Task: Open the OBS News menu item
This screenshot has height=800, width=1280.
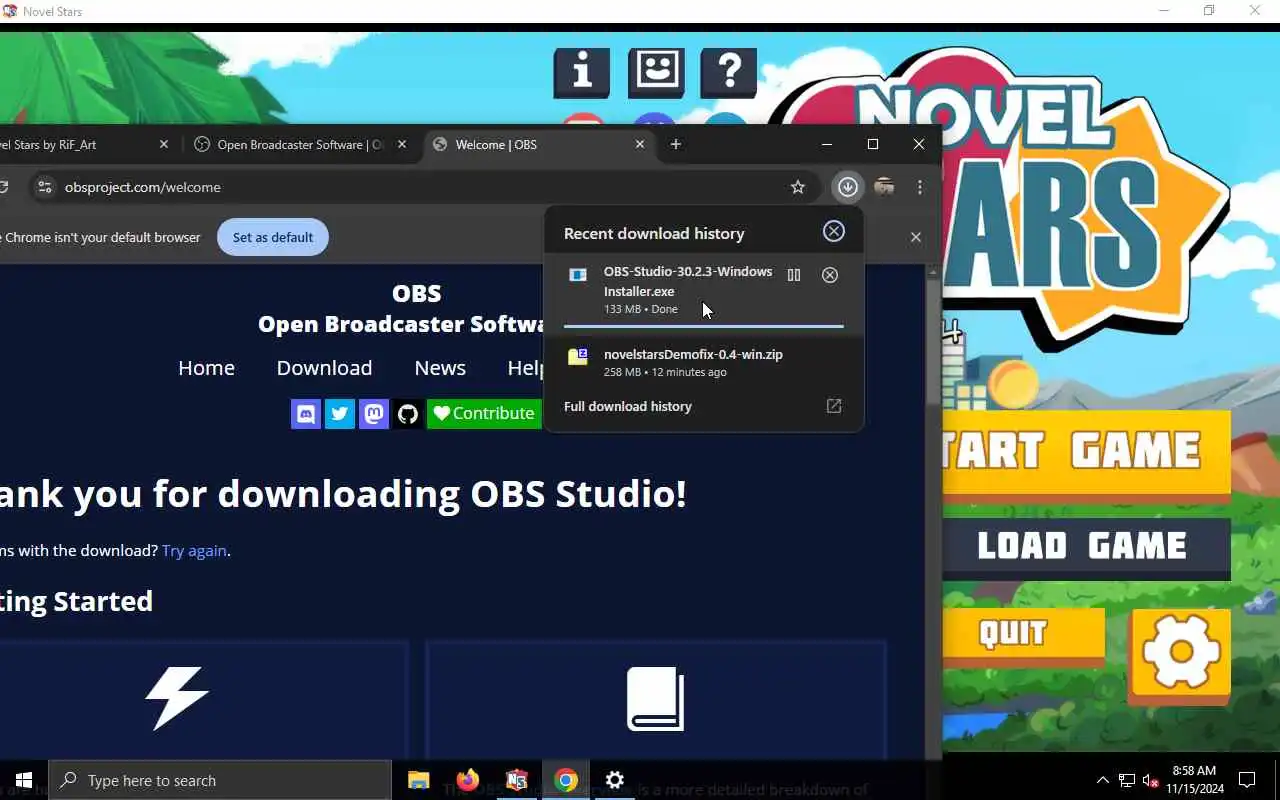Action: [x=440, y=368]
